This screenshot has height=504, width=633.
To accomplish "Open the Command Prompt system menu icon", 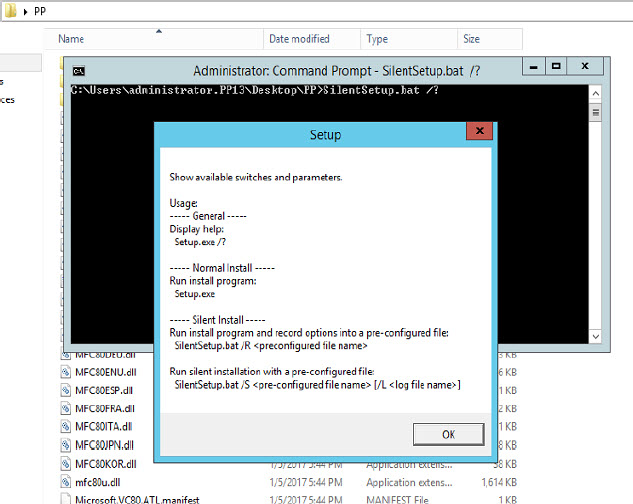I will click(x=78, y=71).
